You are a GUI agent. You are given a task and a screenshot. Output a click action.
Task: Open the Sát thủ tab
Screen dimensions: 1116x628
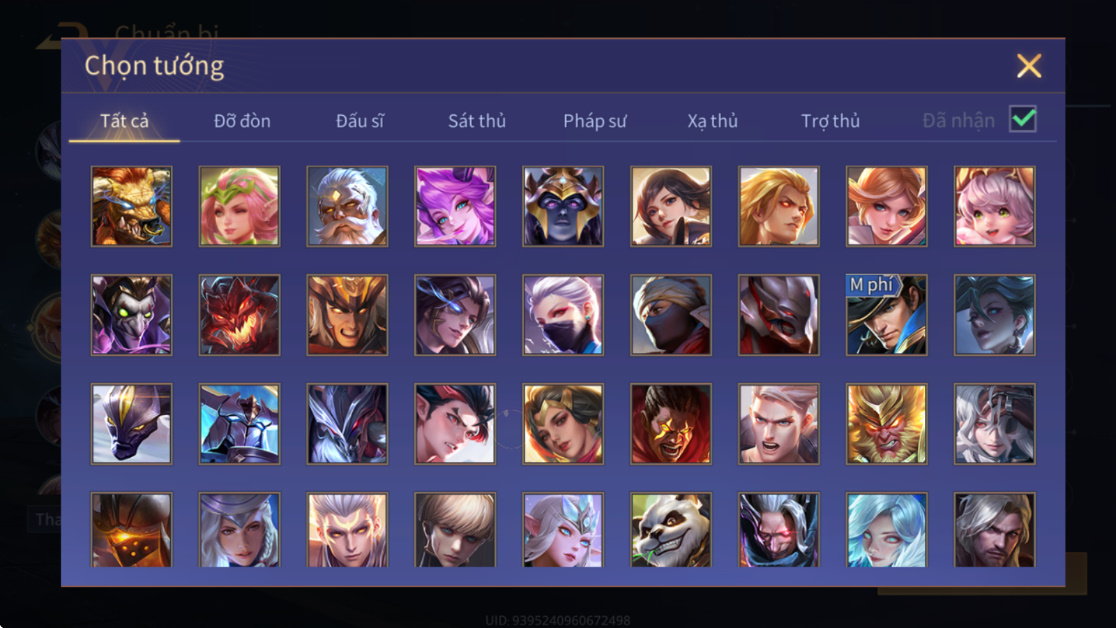[x=477, y=121]
